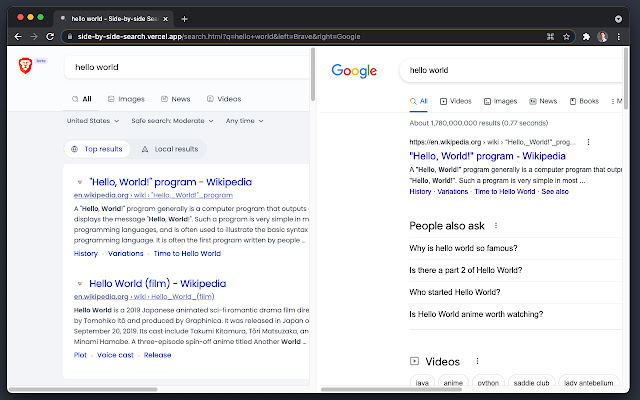The image size is (640, 400).
Task: Click the Plot sublink
Action: 80,355
